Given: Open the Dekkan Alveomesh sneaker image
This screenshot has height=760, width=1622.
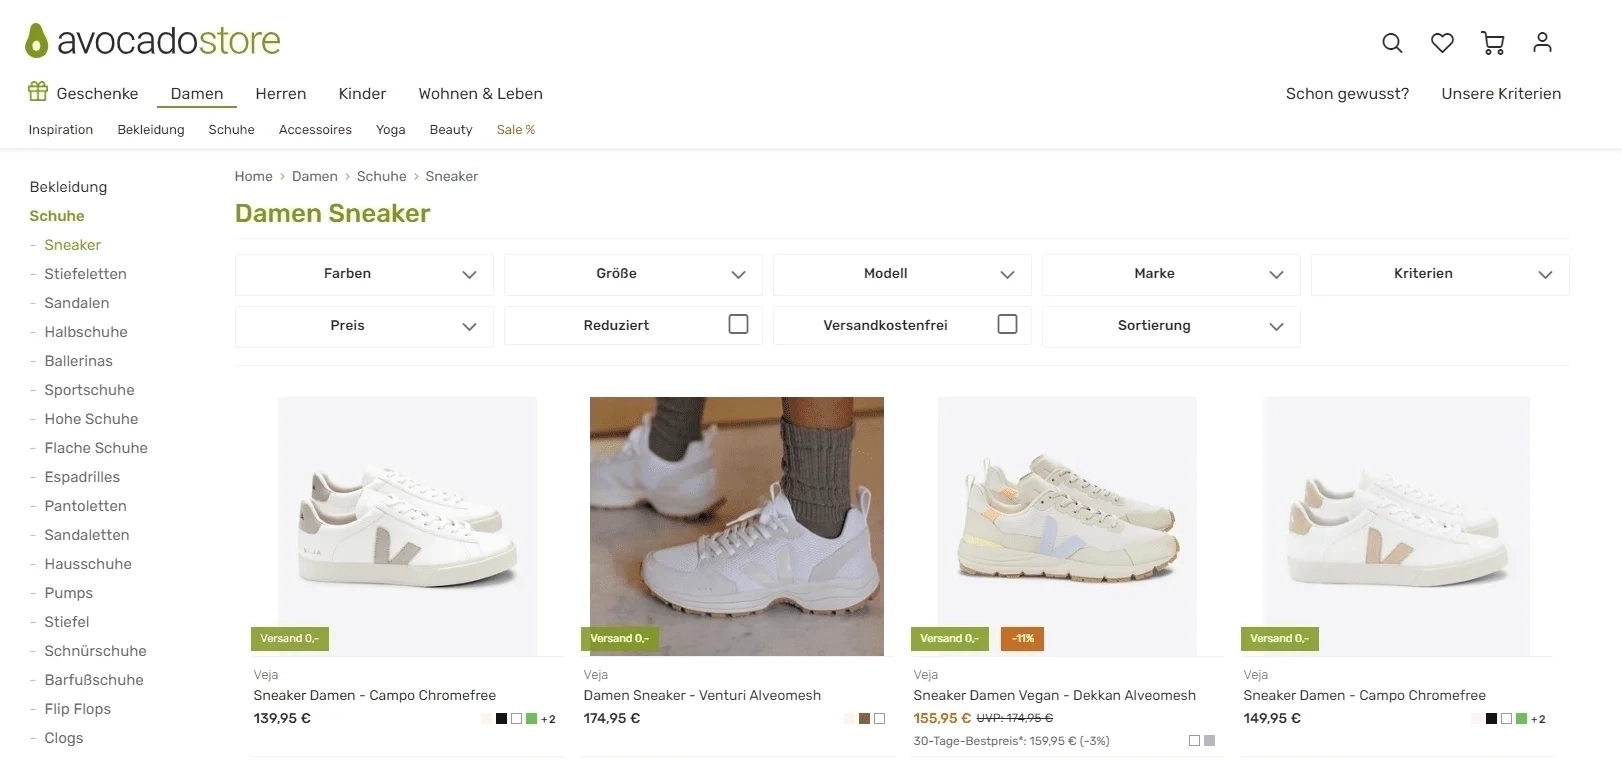Looking at the screenshot, I should pos(1067,526).
